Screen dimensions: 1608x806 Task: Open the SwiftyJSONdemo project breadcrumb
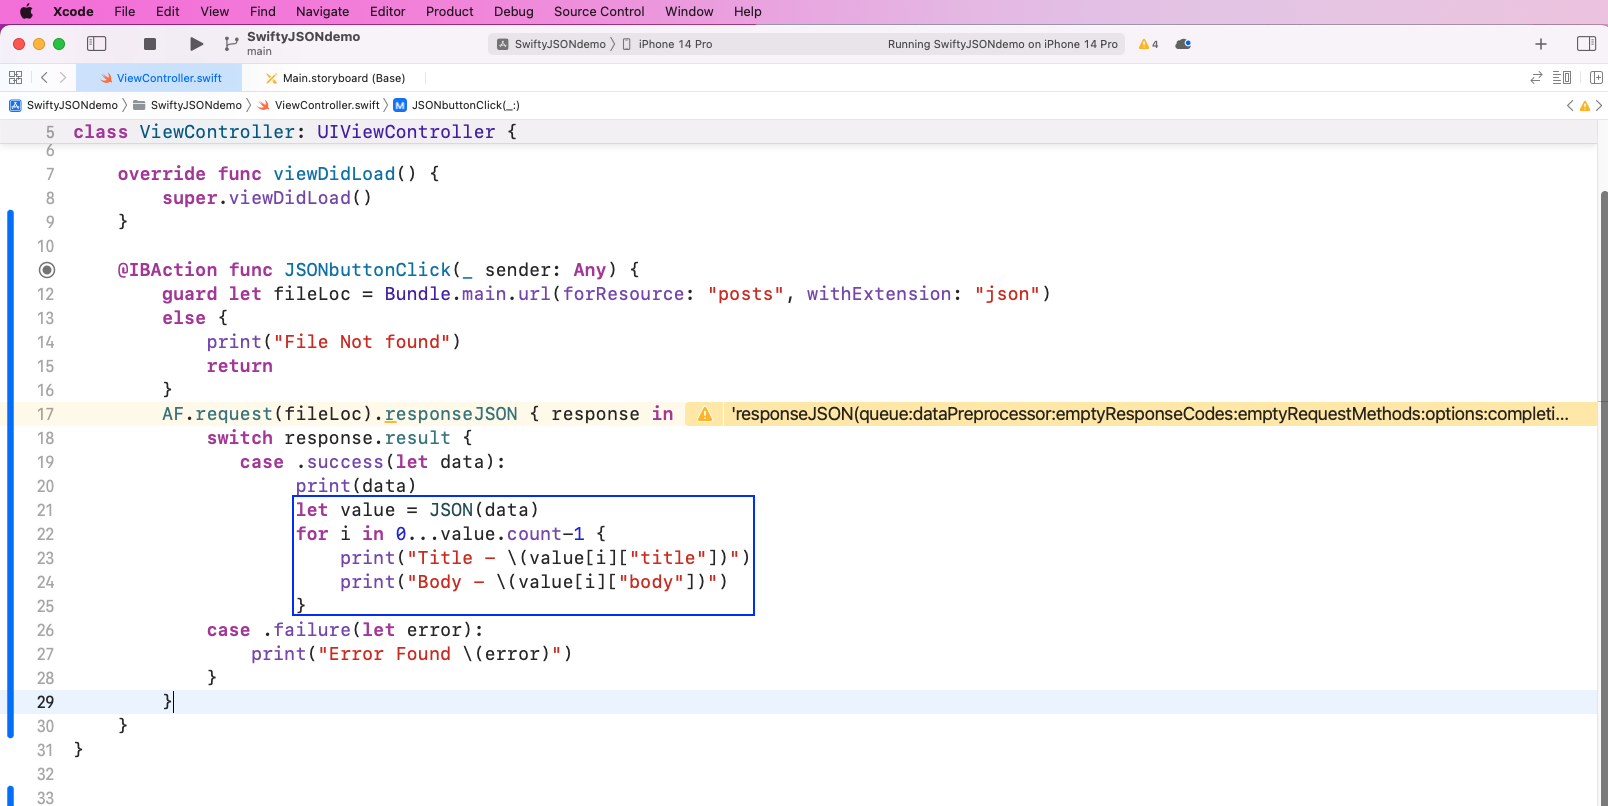[64, 105]
